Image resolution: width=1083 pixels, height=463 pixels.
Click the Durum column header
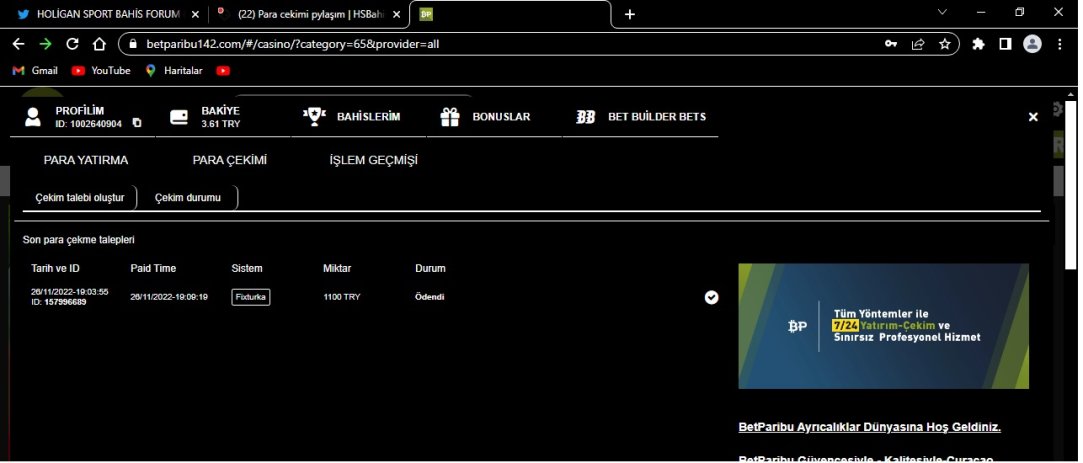[x=430, y=268]
